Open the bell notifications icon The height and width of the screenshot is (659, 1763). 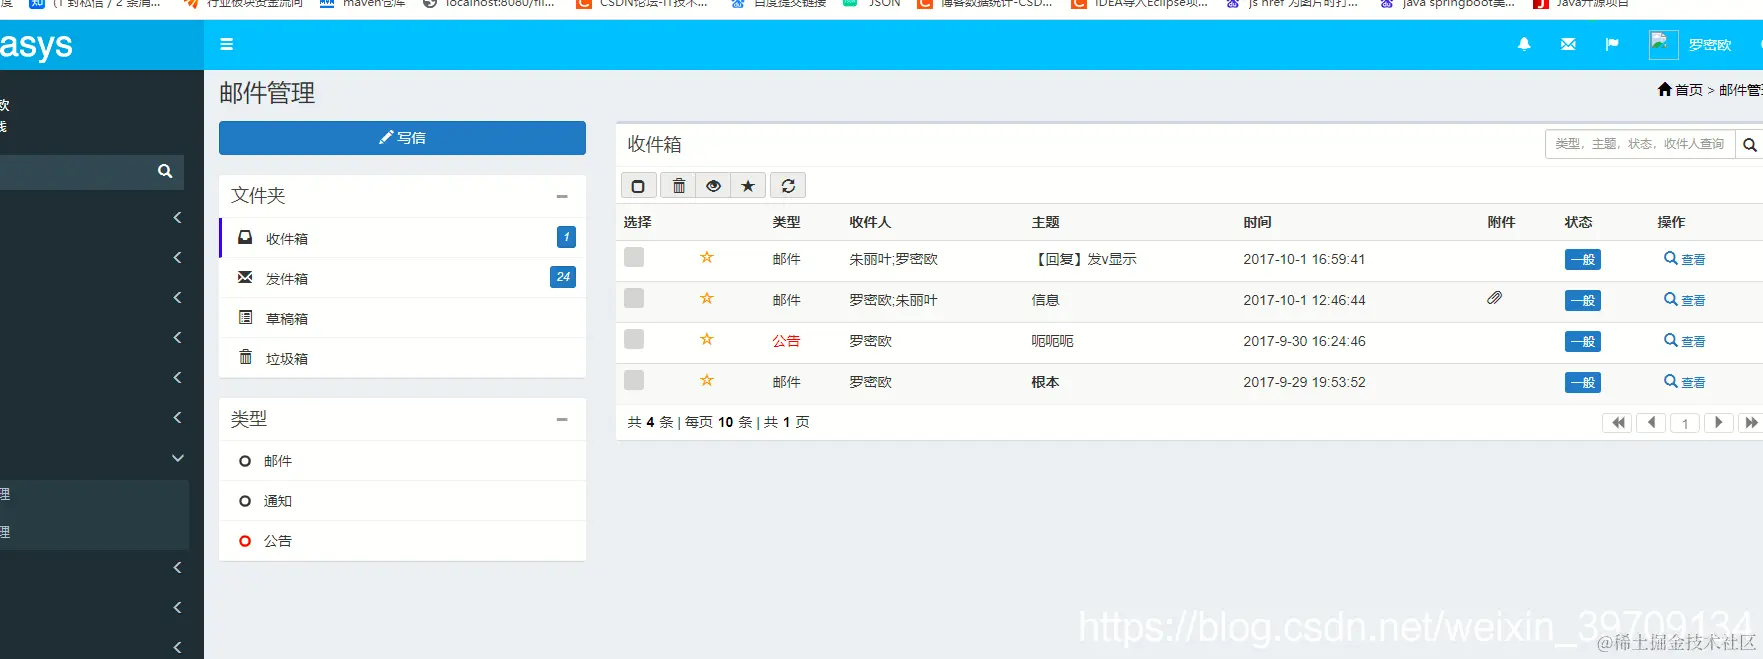(x=1524, y=44)
